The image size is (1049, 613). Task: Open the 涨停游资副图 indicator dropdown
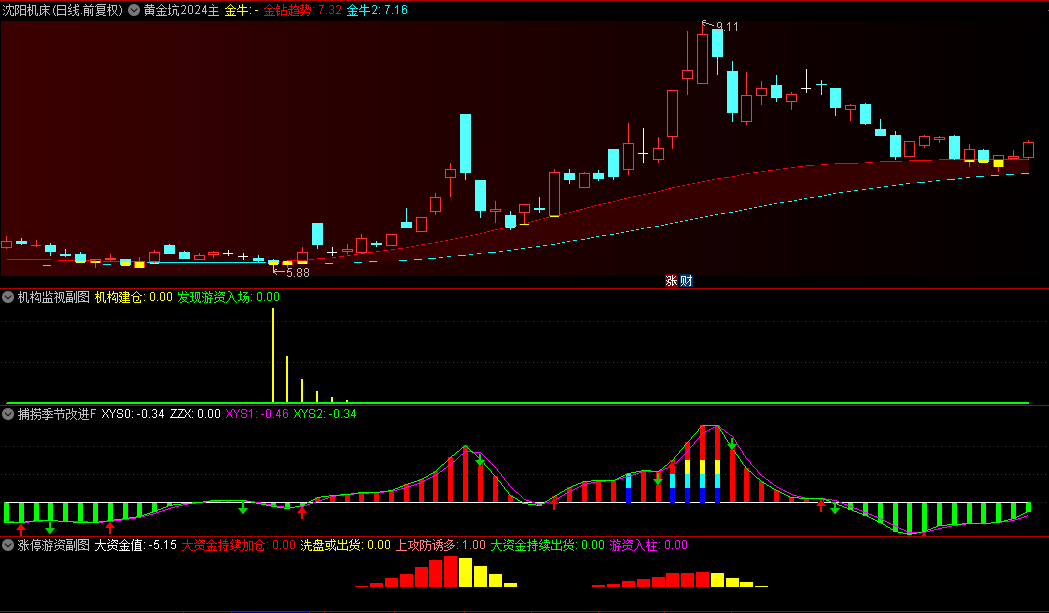(8, 545)
